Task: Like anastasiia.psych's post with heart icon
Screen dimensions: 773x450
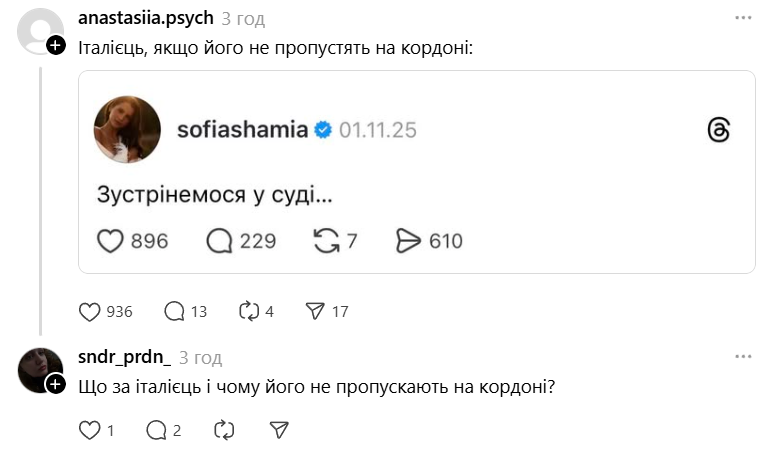Action: coord(90,311)
